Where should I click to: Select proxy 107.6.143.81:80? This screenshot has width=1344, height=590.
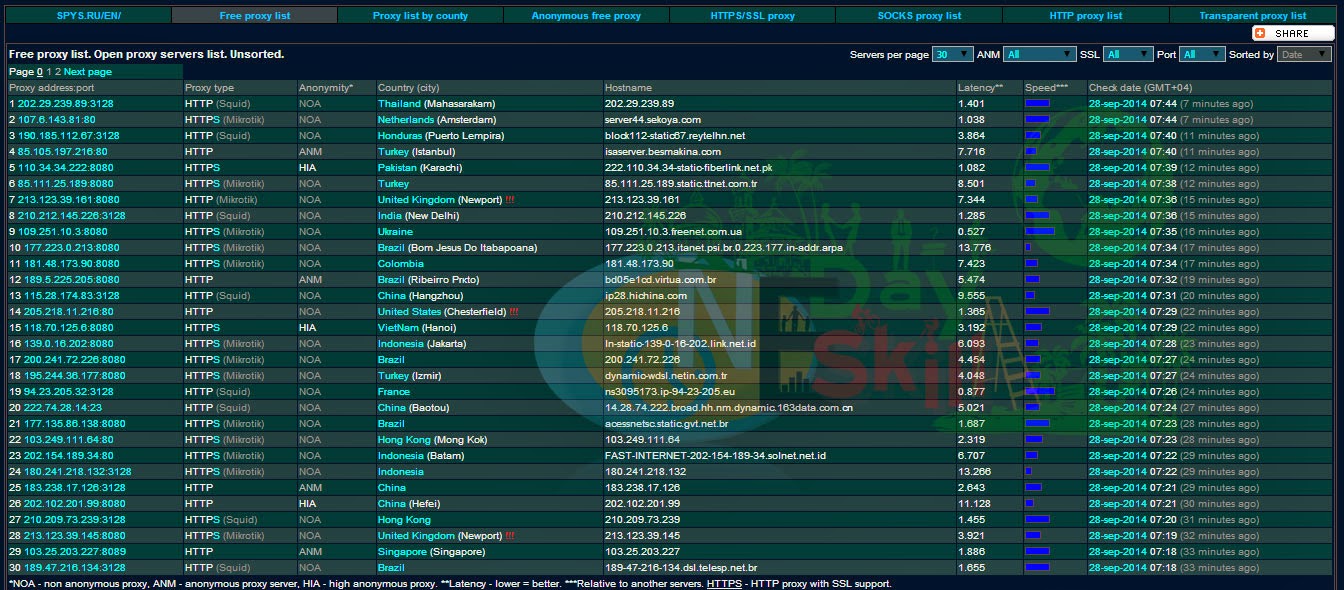tap(57, 120)
